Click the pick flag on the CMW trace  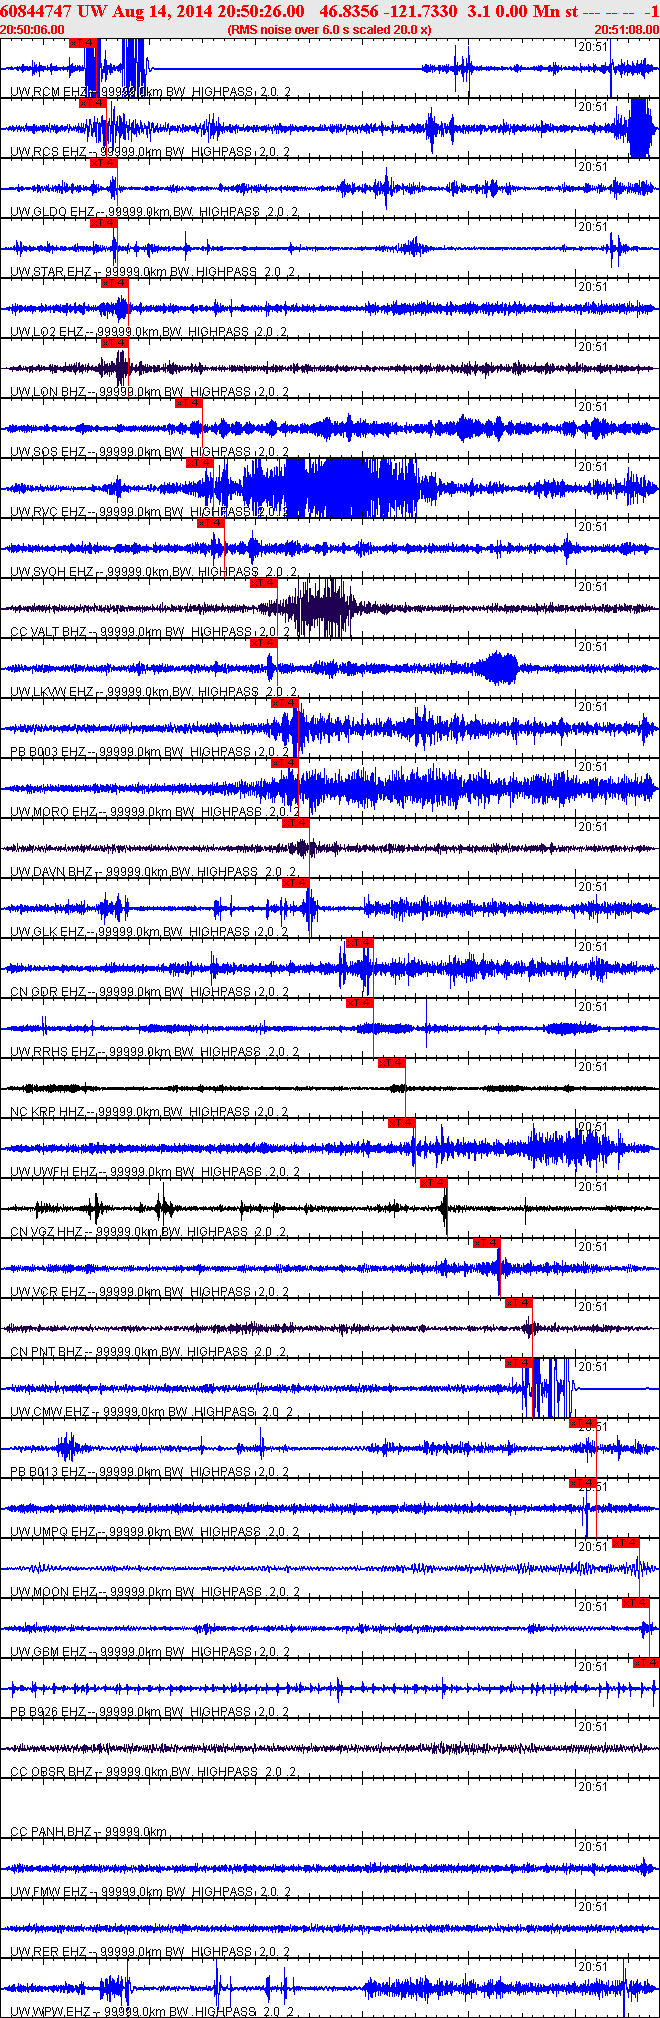519,1363
